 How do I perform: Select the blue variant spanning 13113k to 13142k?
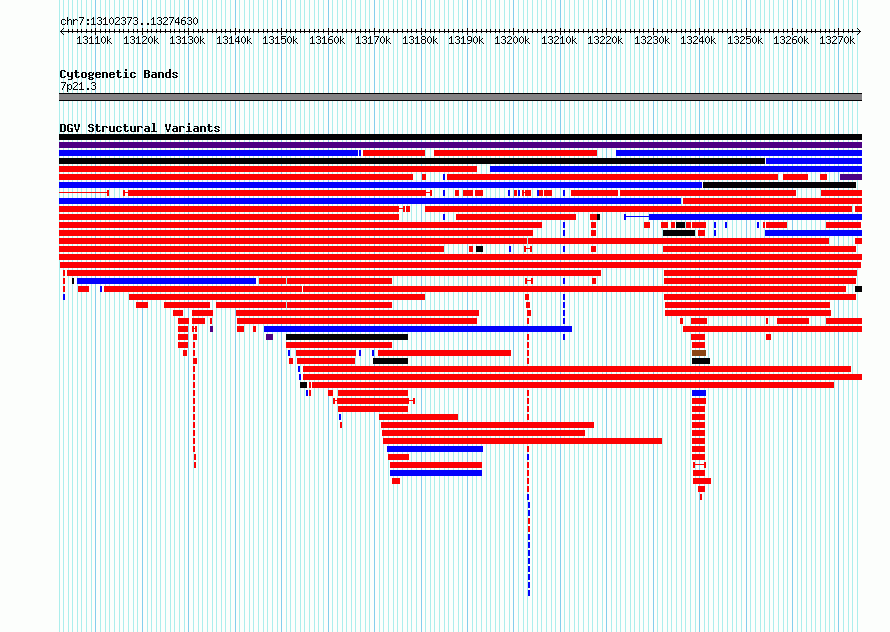coord(166,281)
